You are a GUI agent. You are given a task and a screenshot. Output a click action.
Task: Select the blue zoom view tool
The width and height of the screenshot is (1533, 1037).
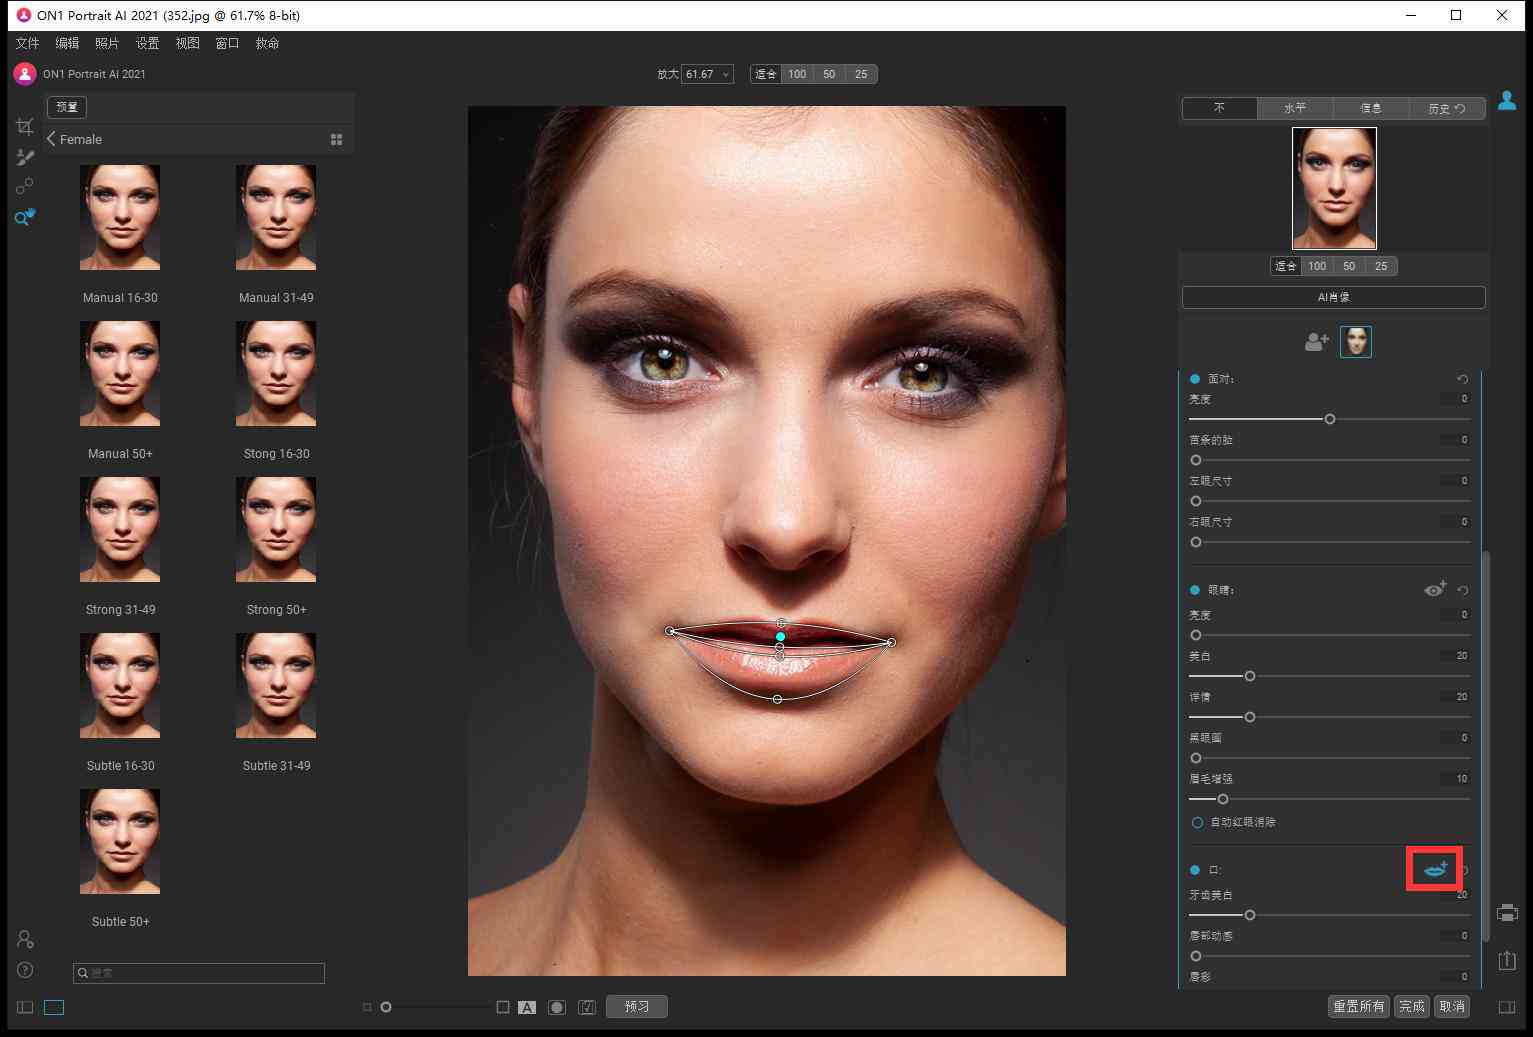click(25, 216)
